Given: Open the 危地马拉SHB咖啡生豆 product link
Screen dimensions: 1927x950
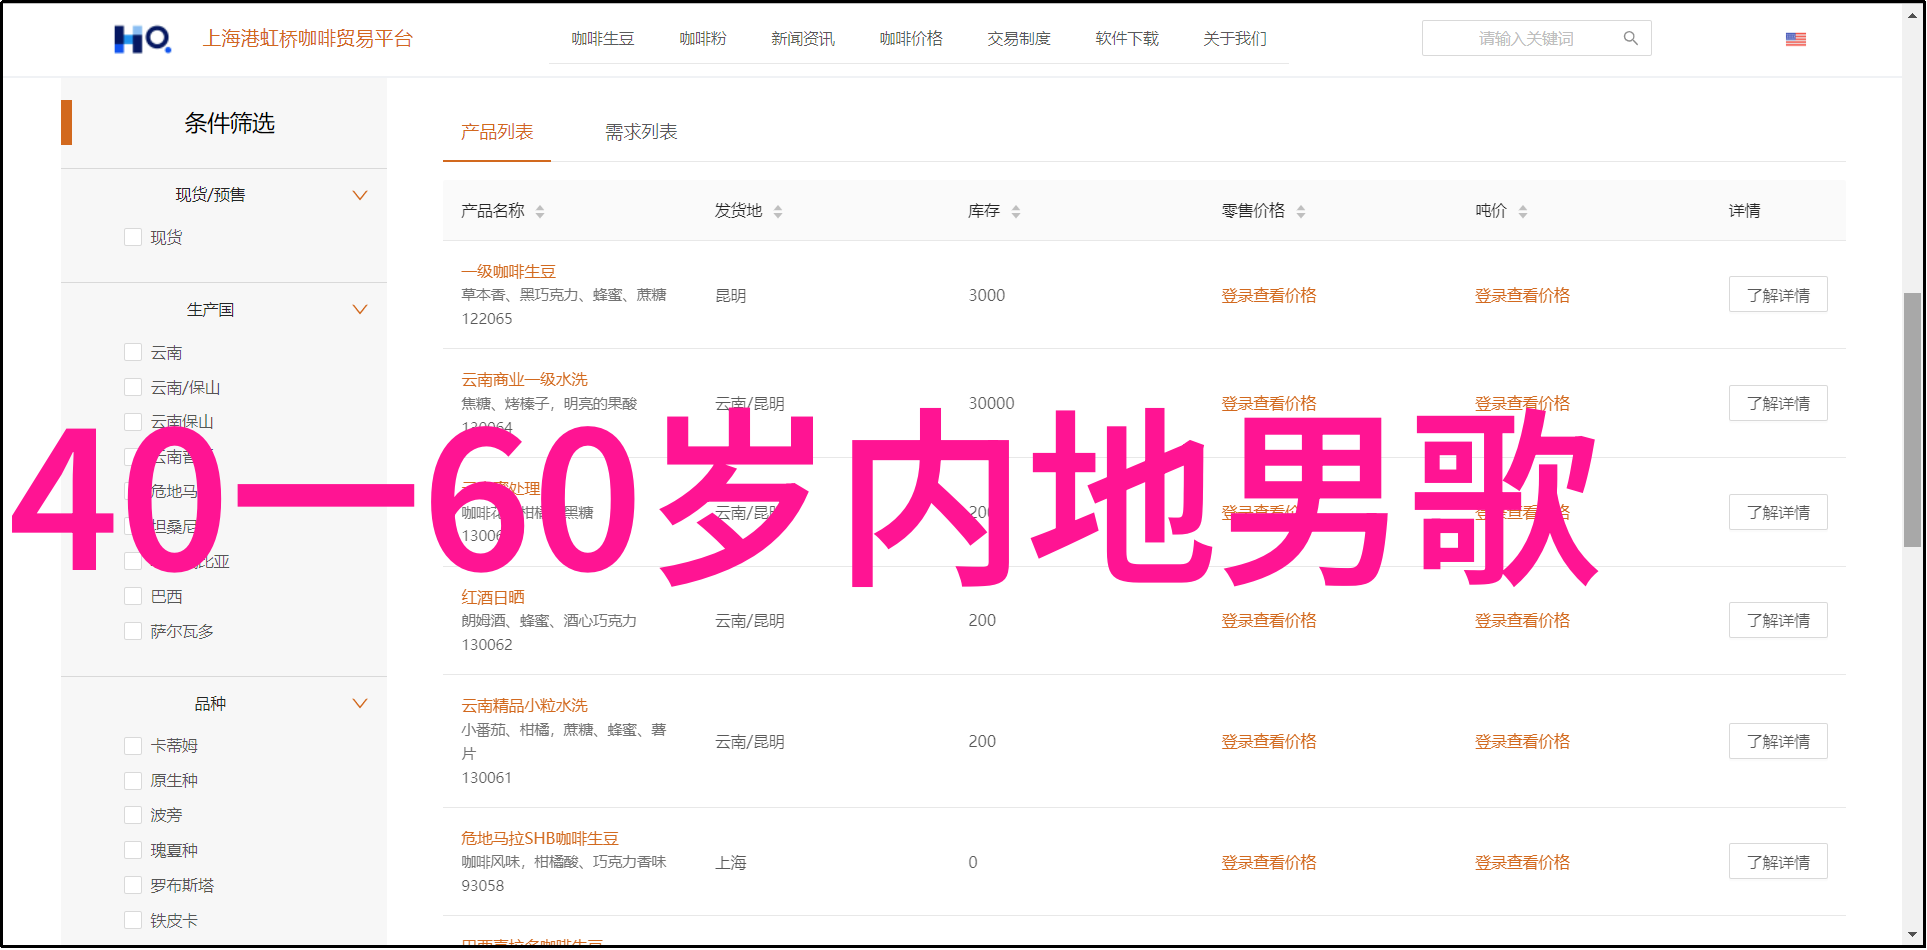Looking at the screenshot, I should point(540,838).
